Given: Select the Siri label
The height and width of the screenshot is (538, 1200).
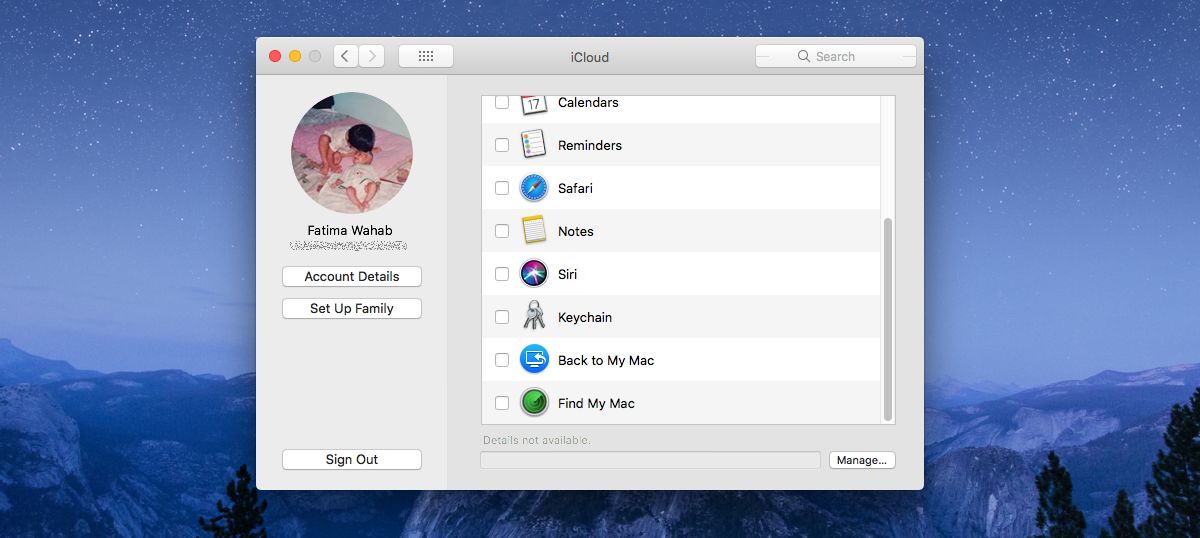Looking at the screenshot, I should coord(567,274).
